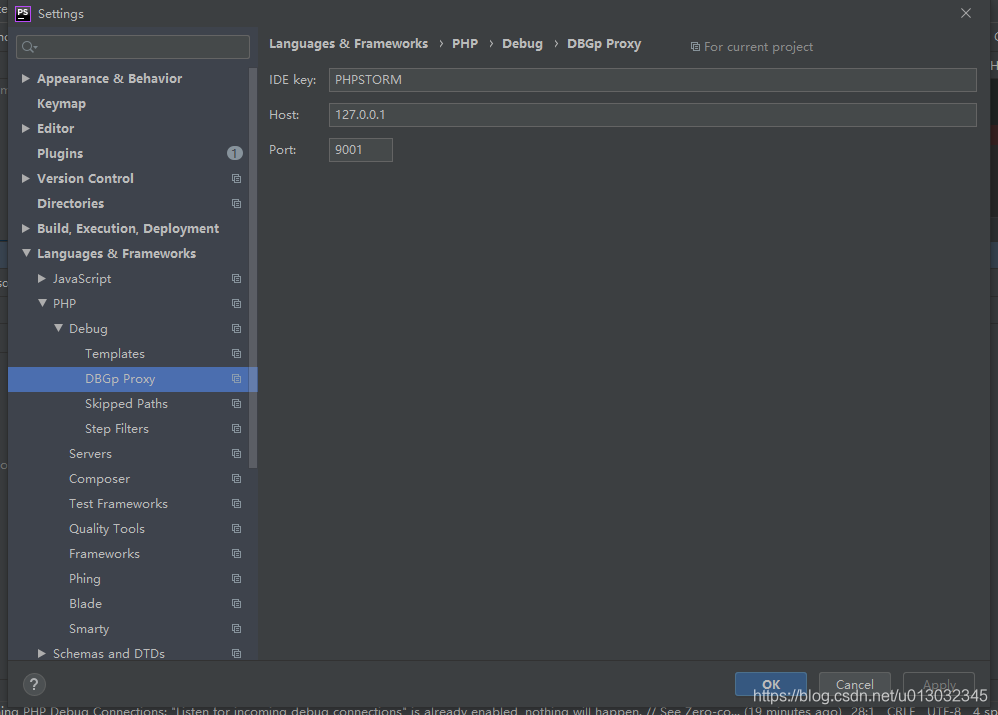Click project-level icon next to Frameworks
Image resolution: width=998 pixels, height=715 pixels.
pyautogui.click(x=236, y=554)
